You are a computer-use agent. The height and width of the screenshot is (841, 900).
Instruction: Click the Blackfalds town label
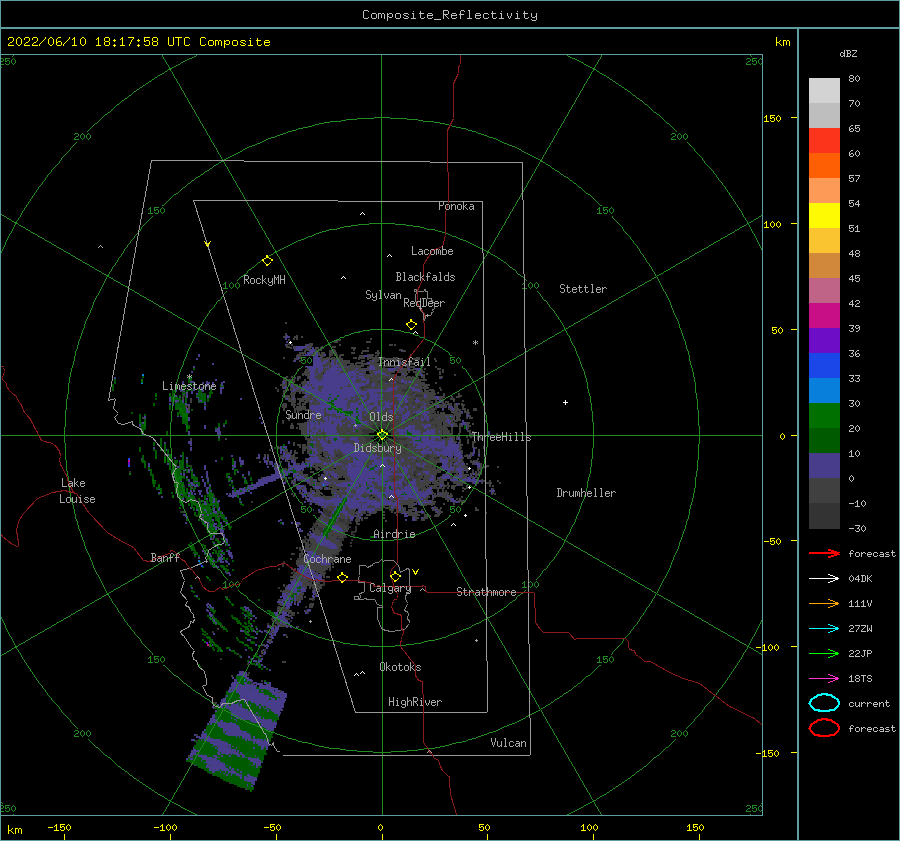tap(425, 277)
